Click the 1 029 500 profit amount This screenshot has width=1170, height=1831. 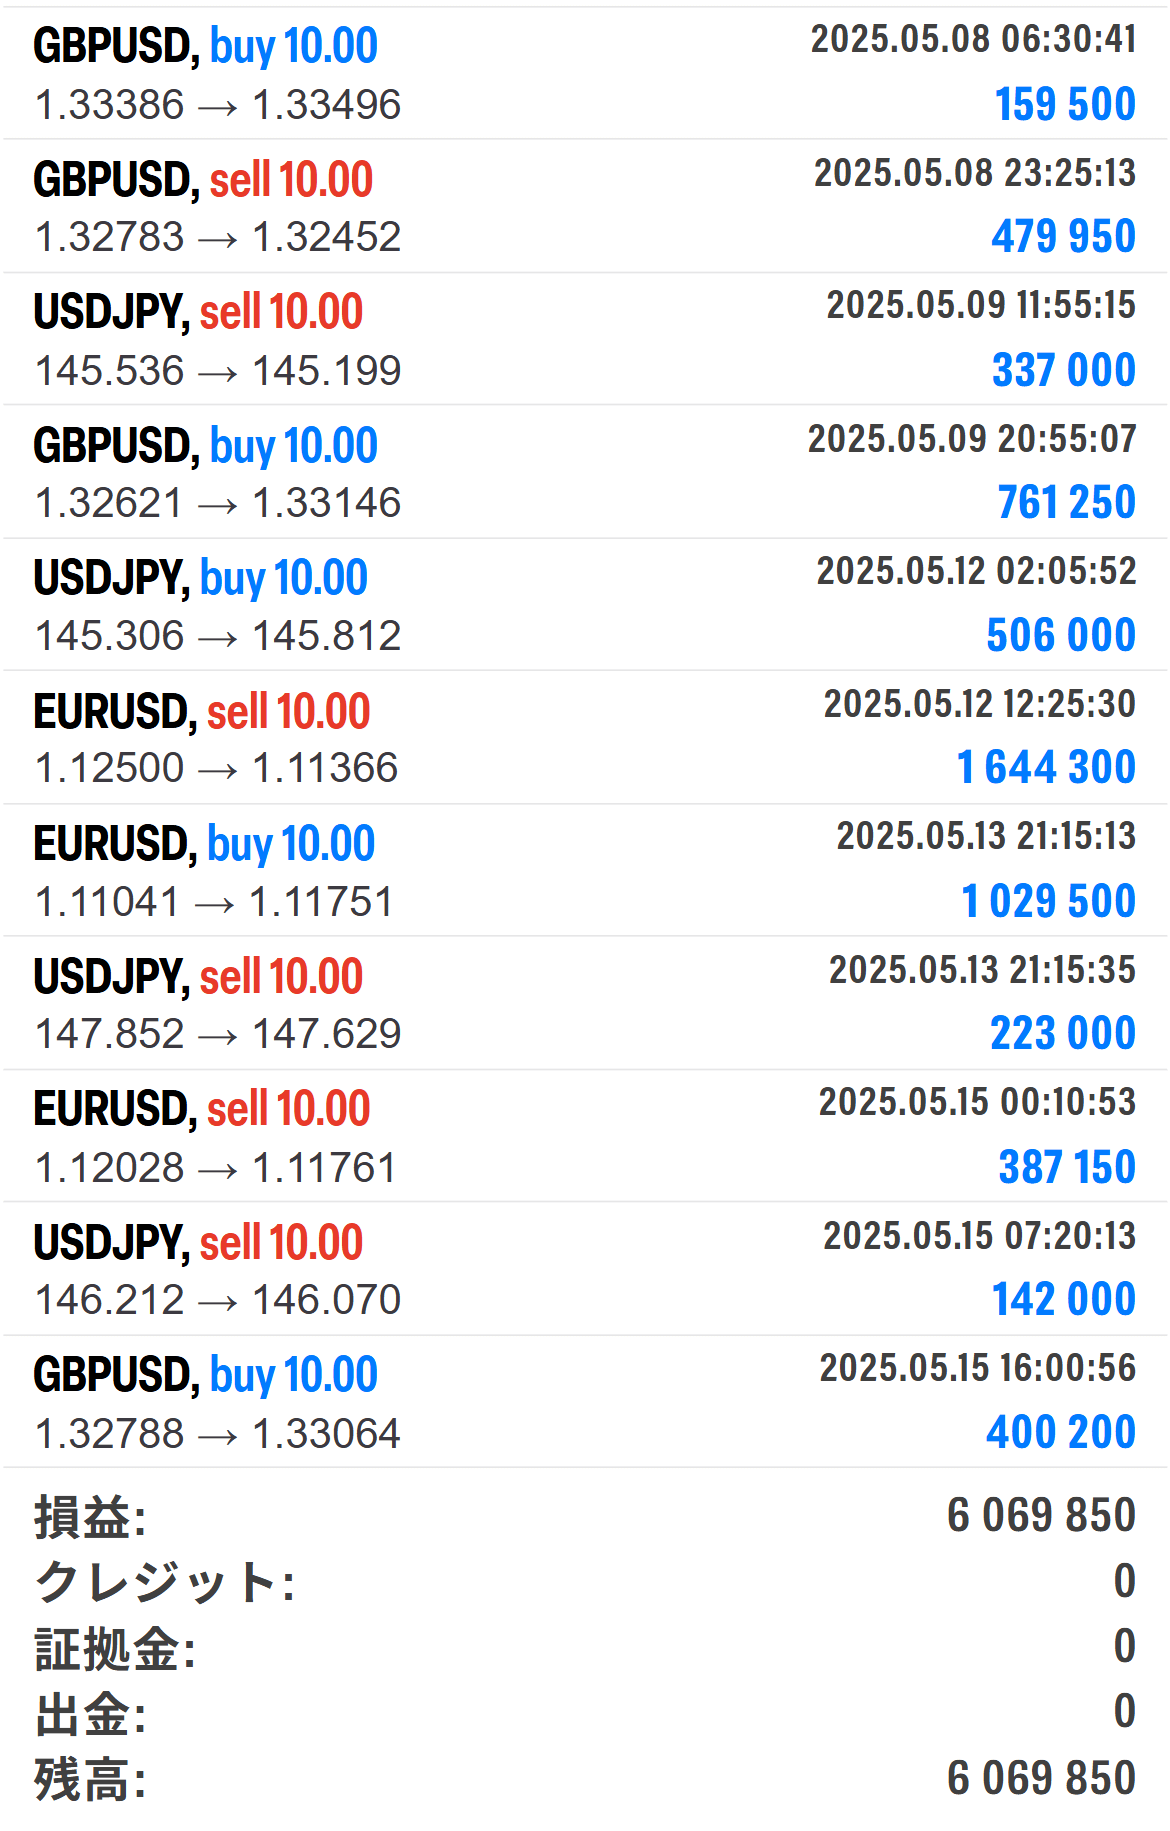pyautogui.click(x=1047, y=901)
